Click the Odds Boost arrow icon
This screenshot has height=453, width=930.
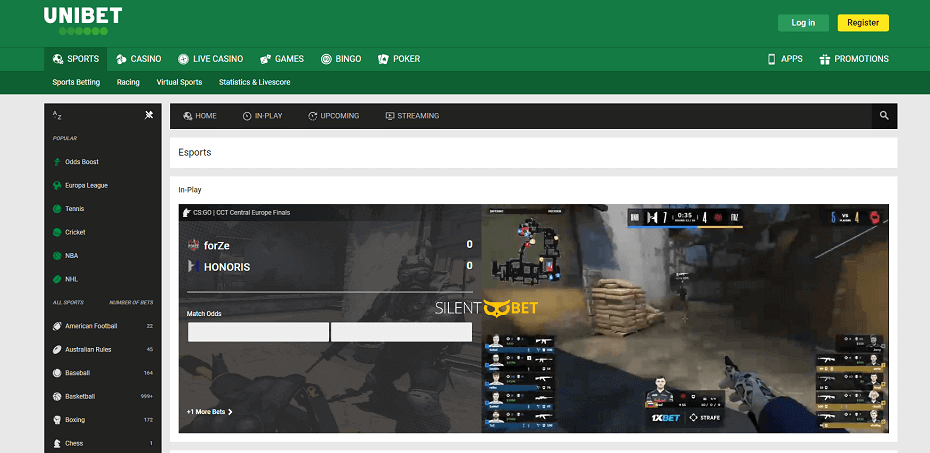point(57,162)
